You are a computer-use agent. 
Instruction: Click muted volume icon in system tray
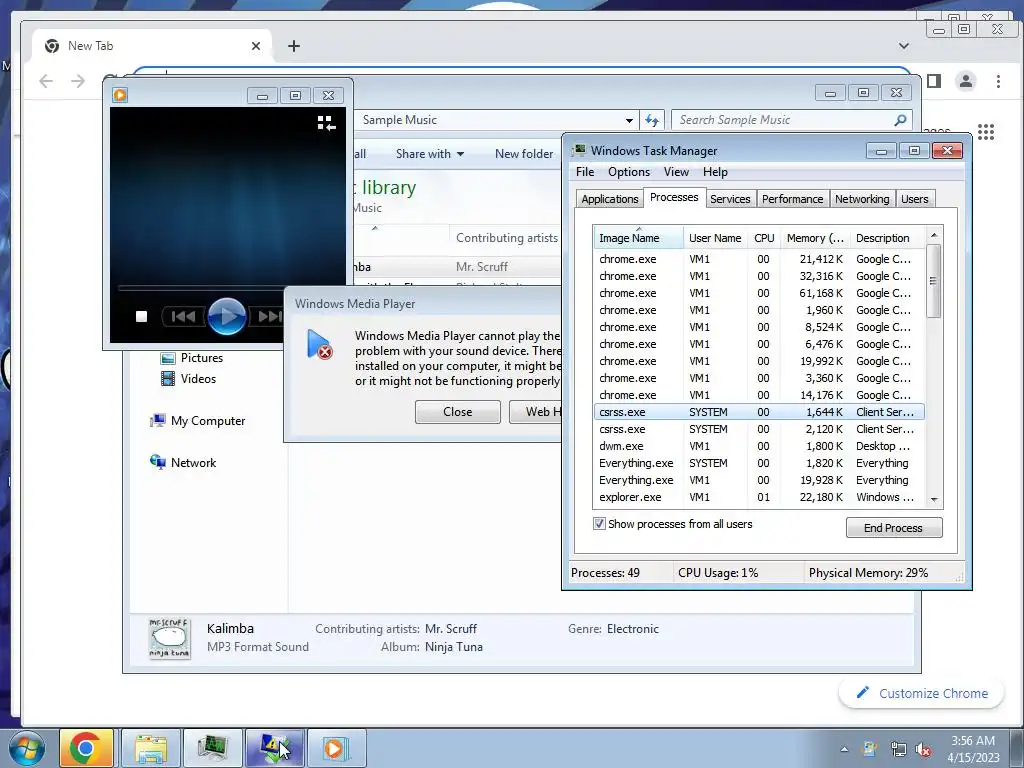(923, 750)
